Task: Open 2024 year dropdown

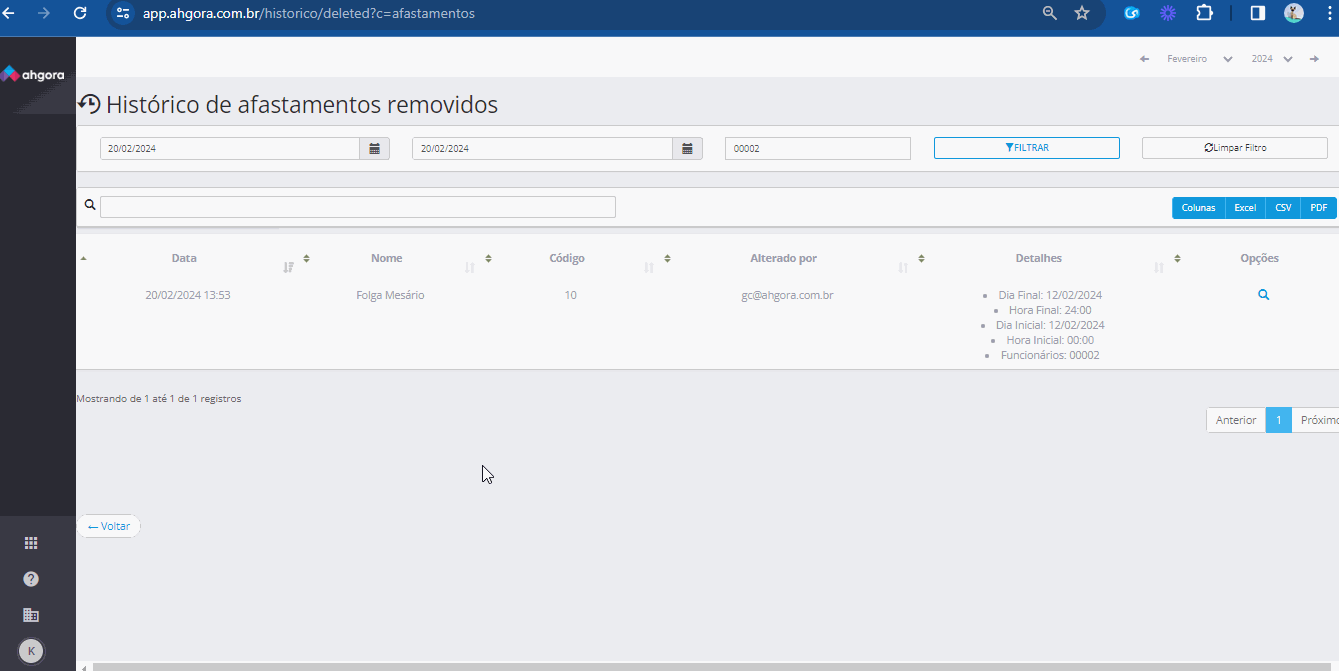Action: [1272, 59]
